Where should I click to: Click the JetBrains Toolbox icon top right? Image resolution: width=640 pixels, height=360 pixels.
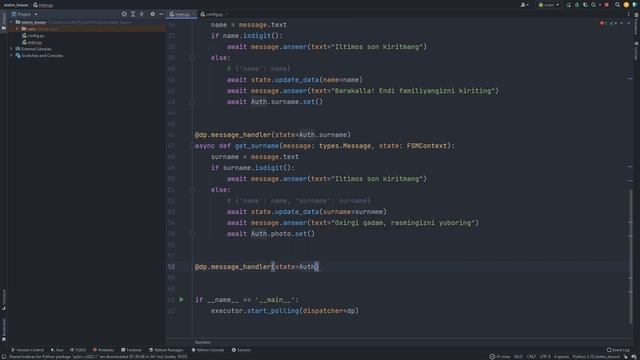click(x=635, y=5)
